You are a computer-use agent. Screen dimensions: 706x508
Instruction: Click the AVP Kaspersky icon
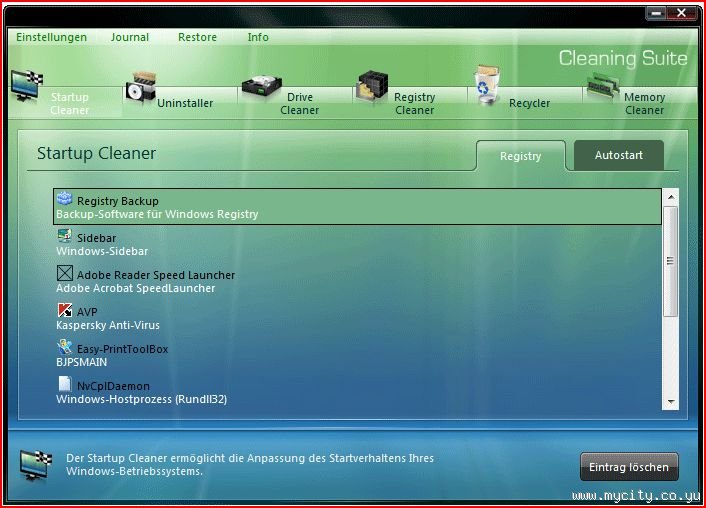coord(65,310)
